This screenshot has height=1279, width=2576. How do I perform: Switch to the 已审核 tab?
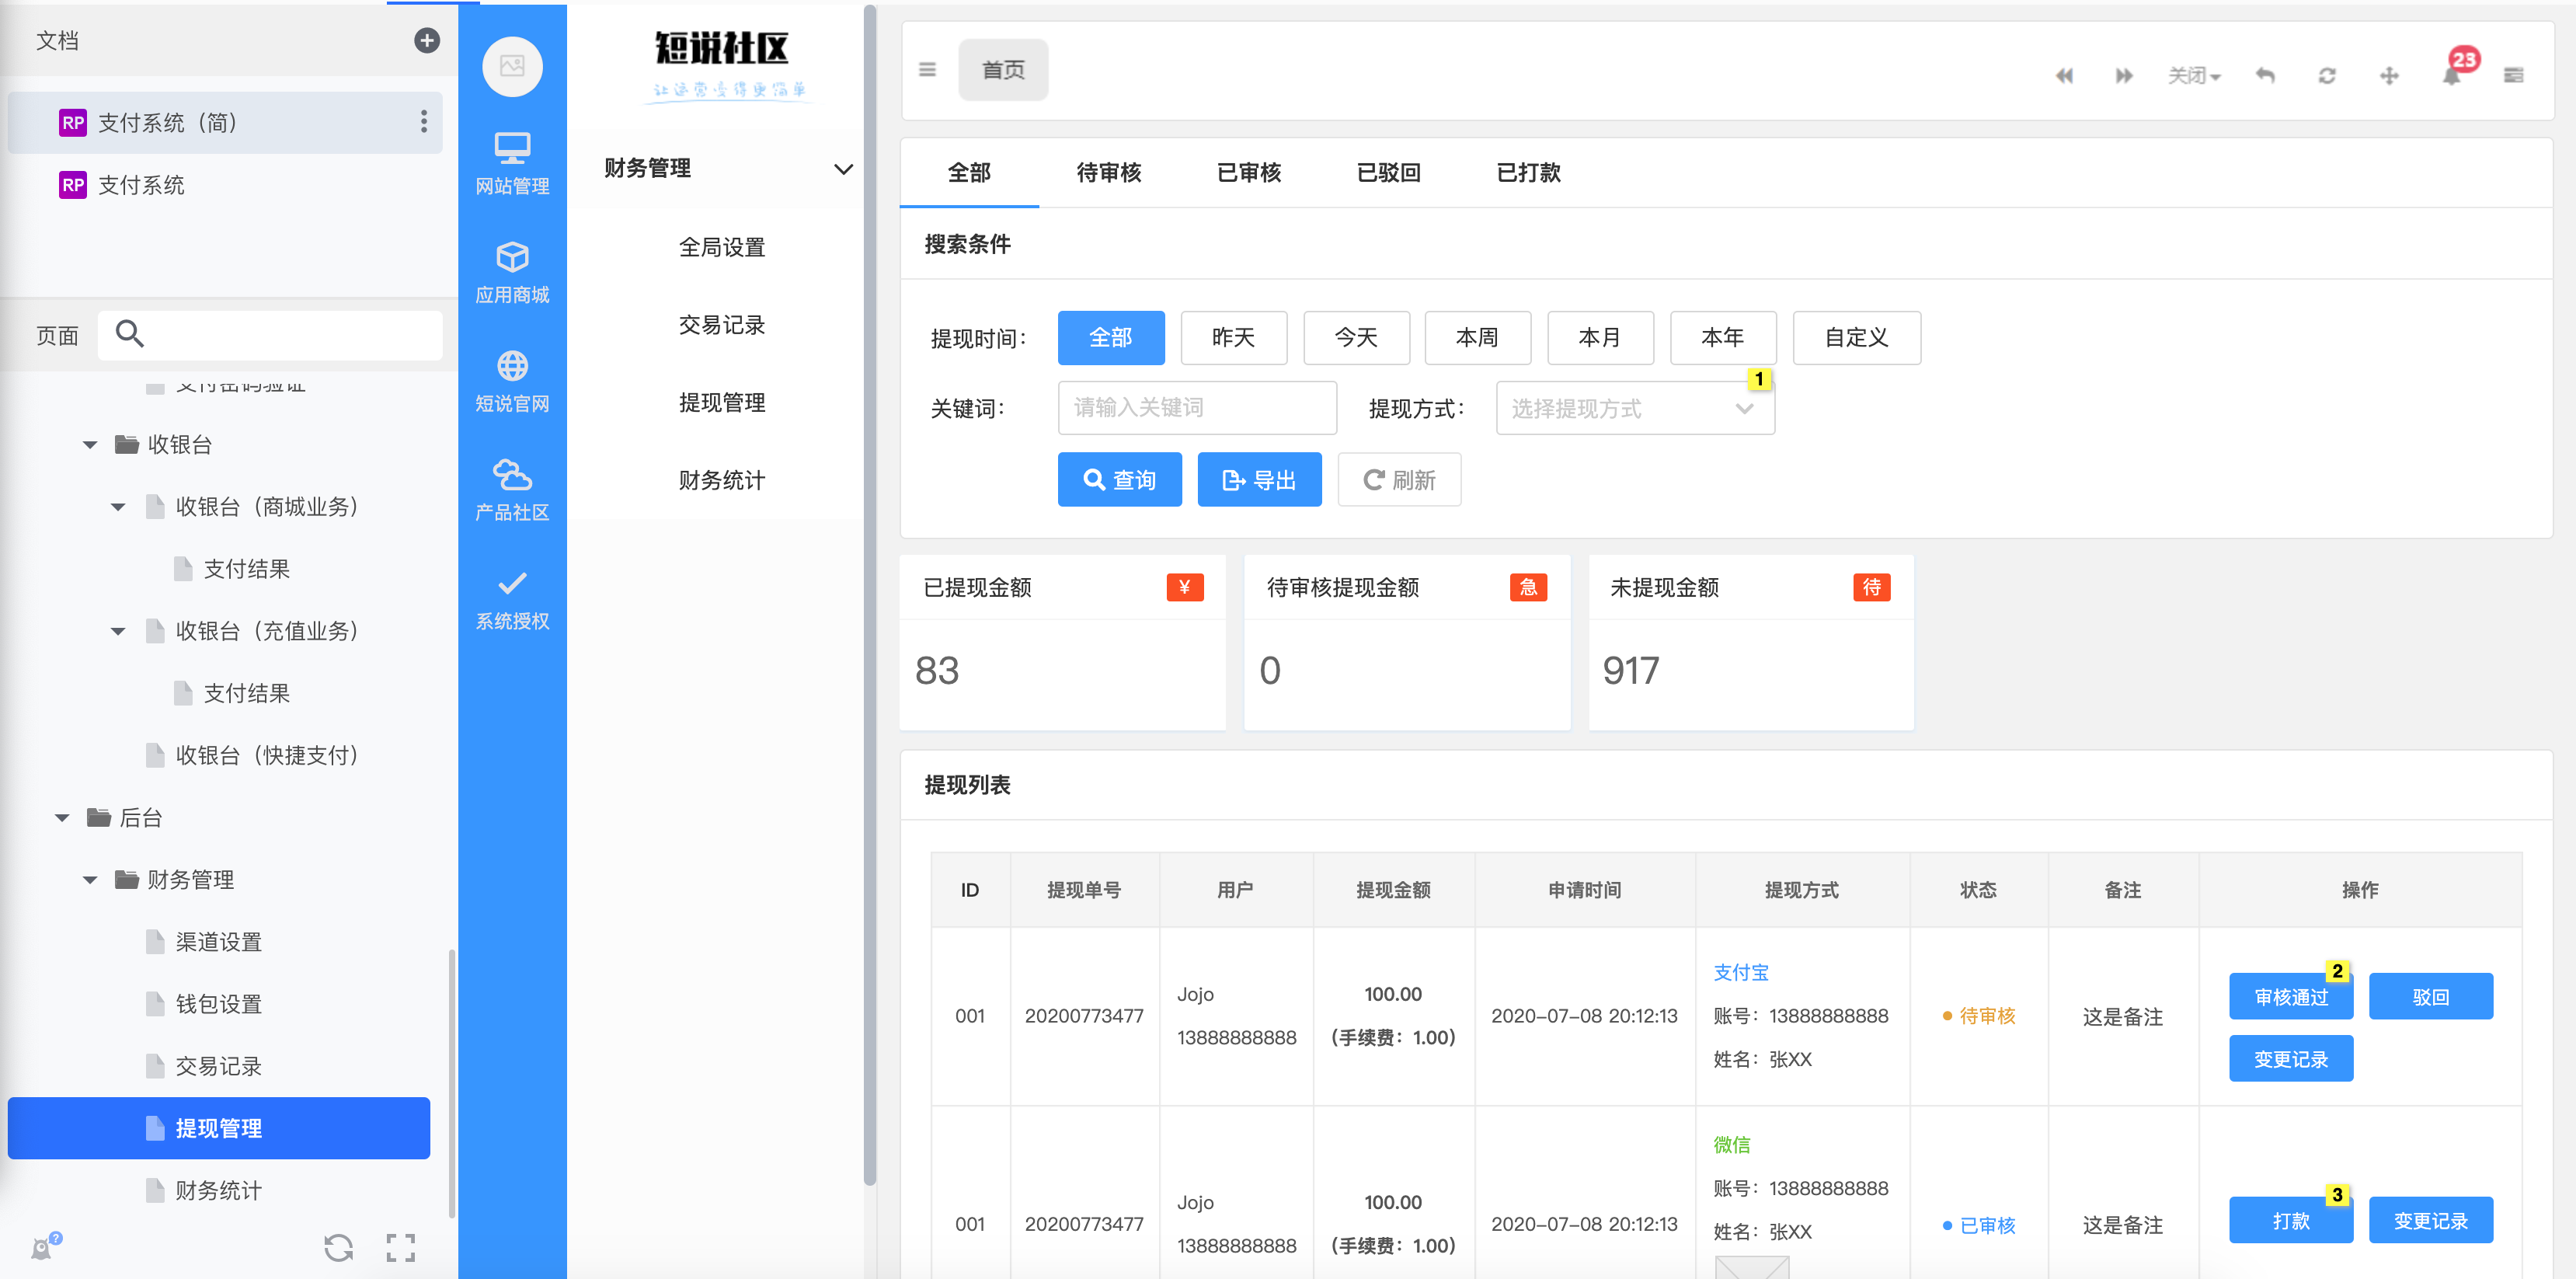pos(1249,172)
